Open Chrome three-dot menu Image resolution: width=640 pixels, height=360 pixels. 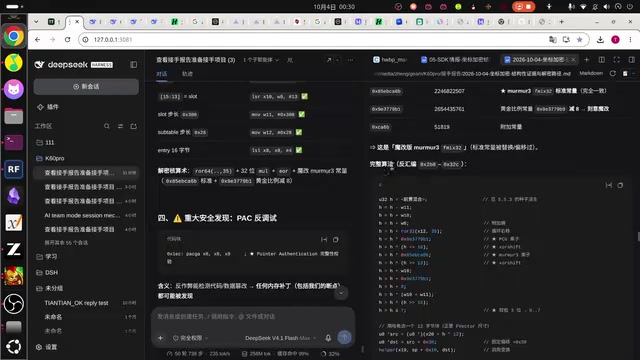tap(631, 40)
